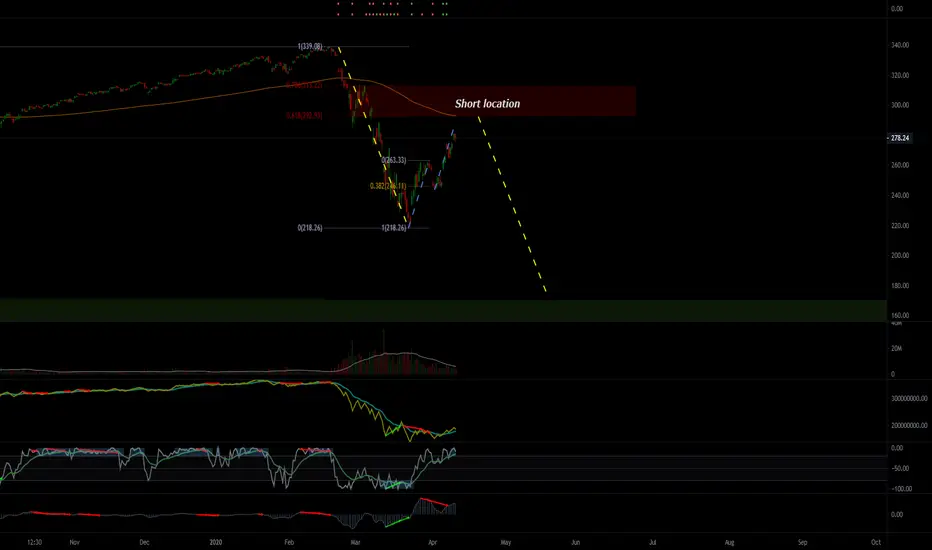This screenshot has height=550, width=932.
Task: Click the Jun label on time axis
Action: pos(575,542)
